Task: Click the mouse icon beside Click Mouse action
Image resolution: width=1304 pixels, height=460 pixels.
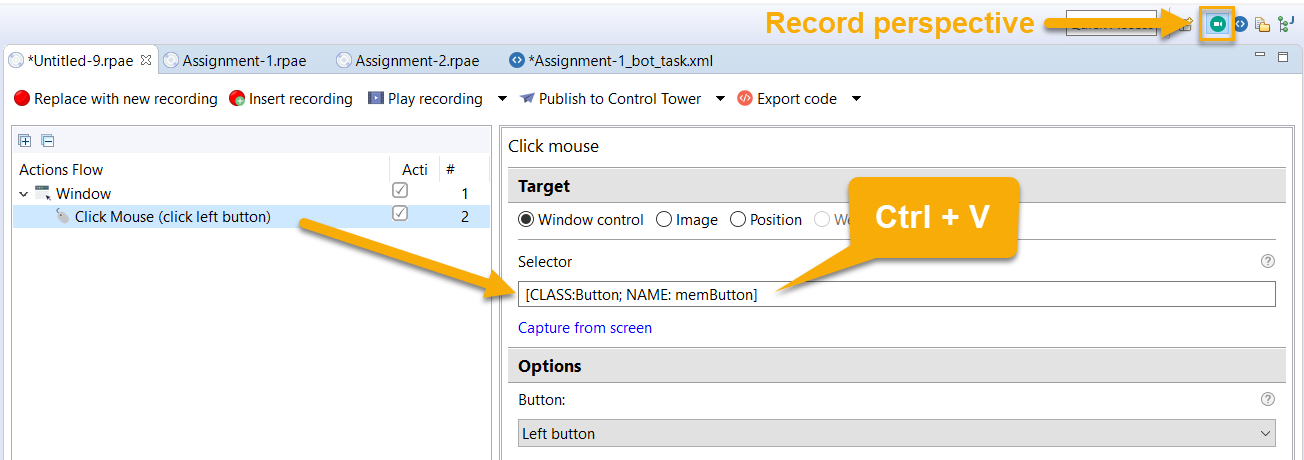Action: 63,216
